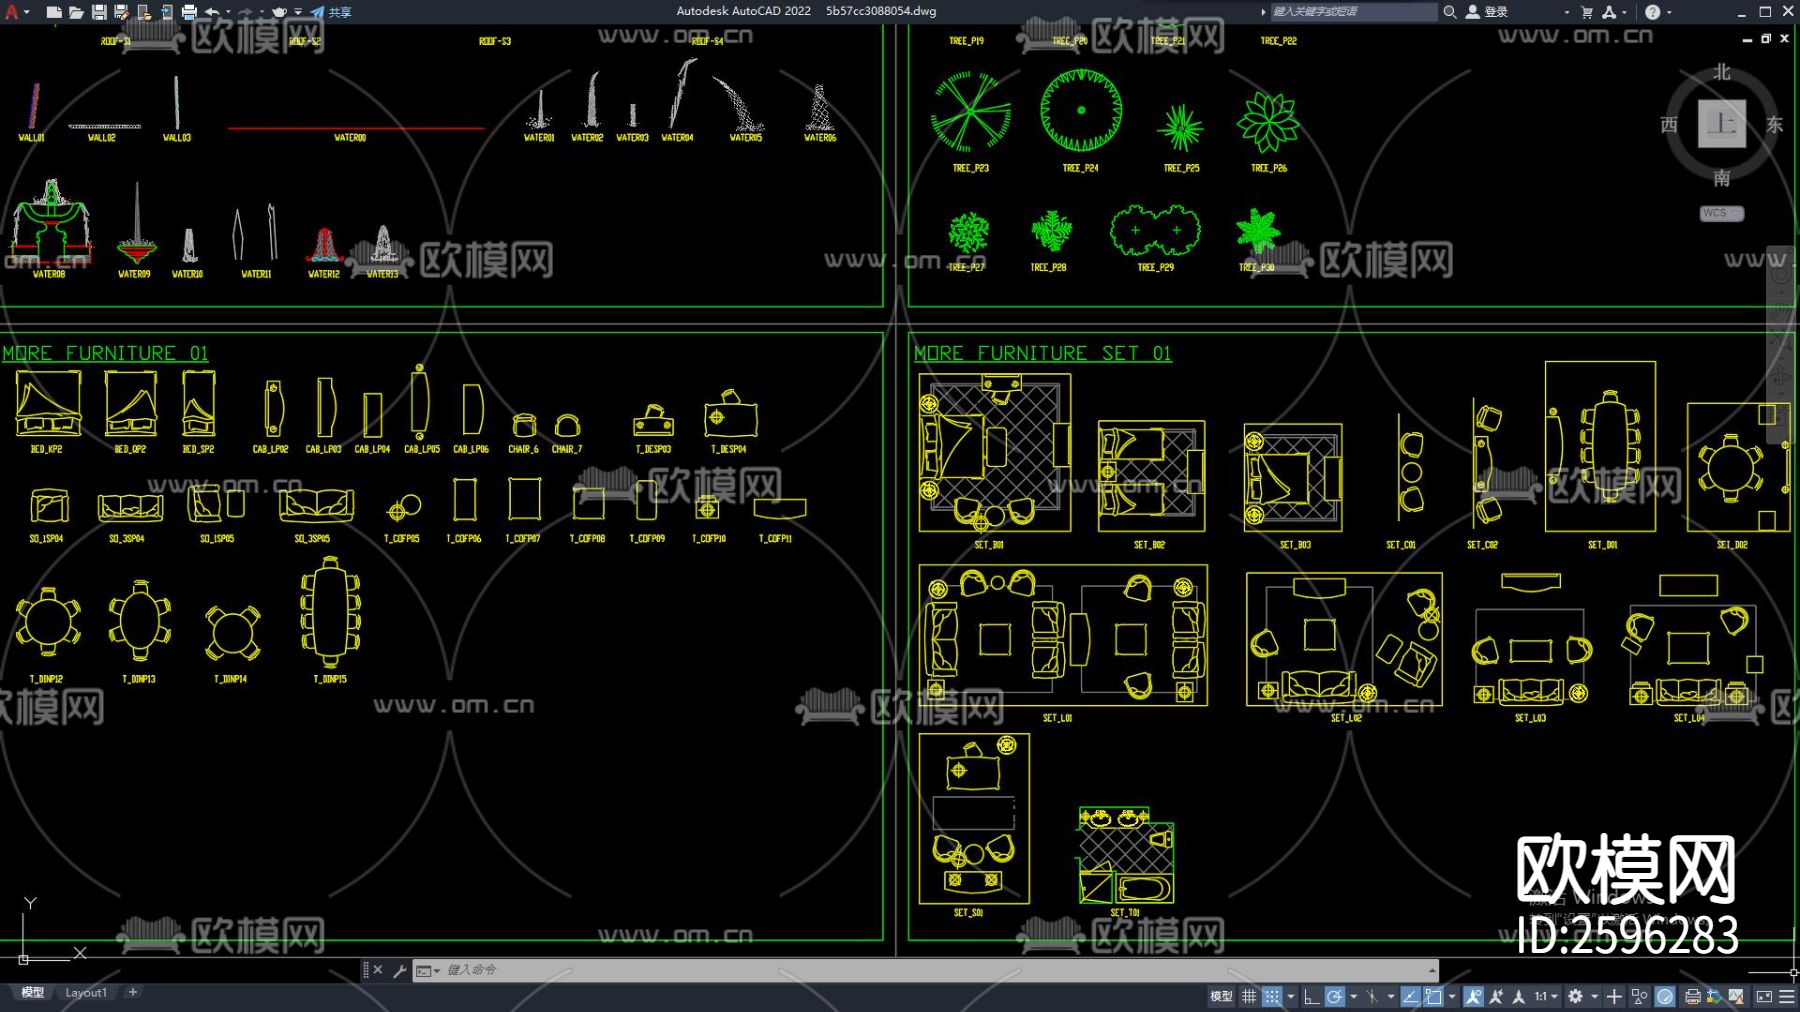Click the Plot printer icon in title bar
Image resolution: width=1800 pixels, height=1012 pixels.
(189, 12)
